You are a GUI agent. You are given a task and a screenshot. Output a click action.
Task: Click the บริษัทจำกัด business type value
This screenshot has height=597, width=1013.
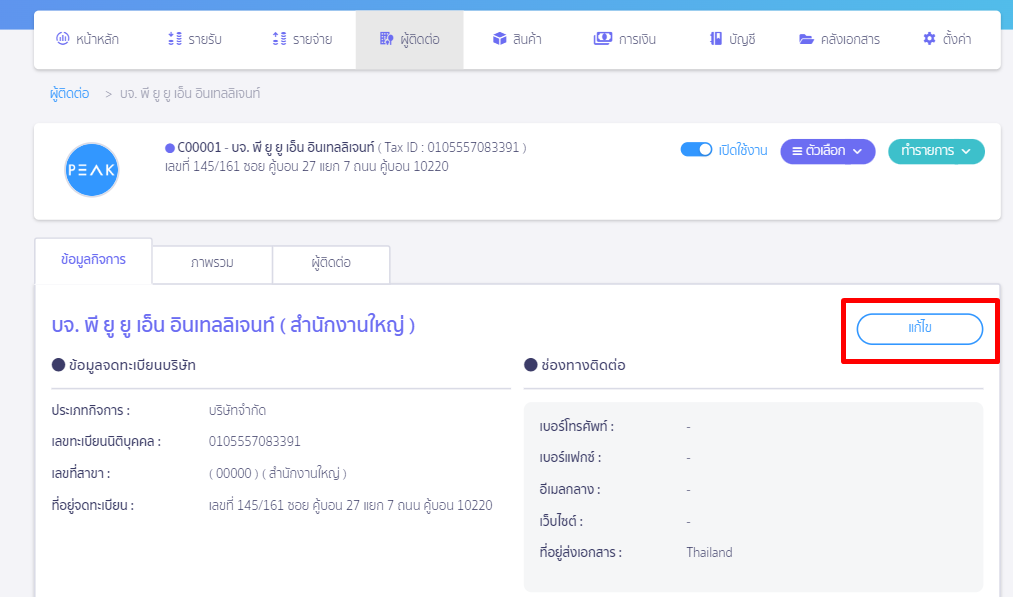click(x=237, y=410)
